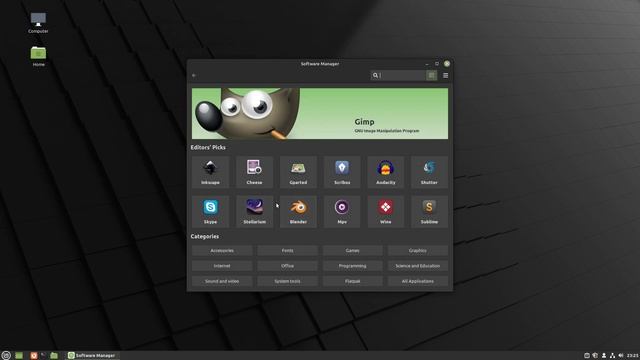
Task: Open the Office category
Action: tap(287, 266)
